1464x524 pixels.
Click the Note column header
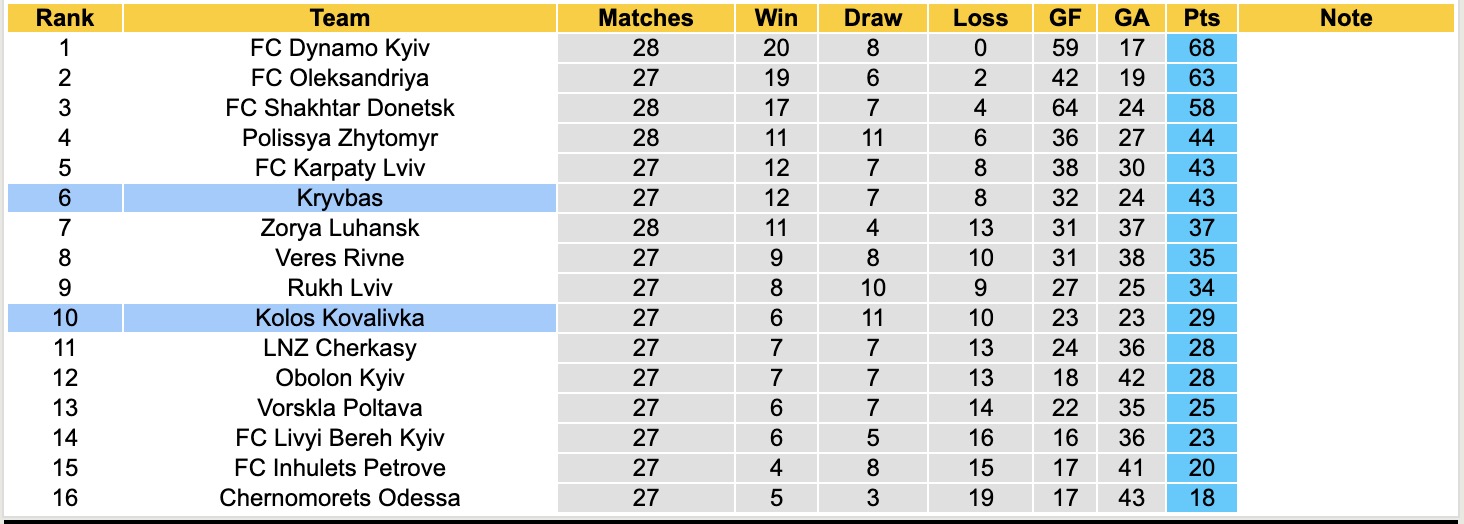1346,18
